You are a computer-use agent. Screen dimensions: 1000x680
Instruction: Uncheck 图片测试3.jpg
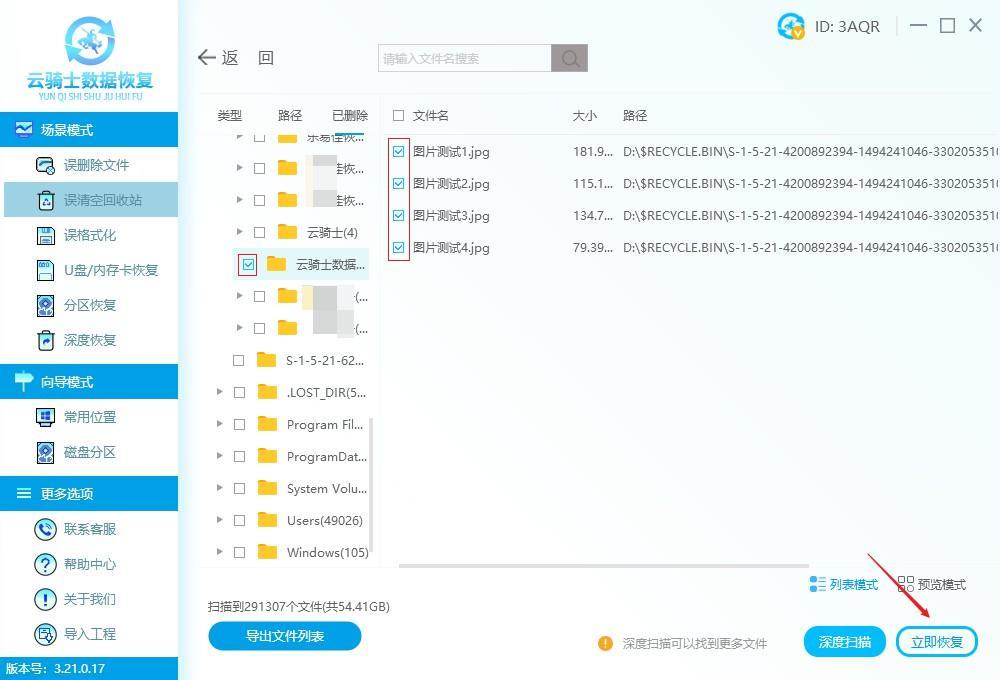click(x=399, y=216)
